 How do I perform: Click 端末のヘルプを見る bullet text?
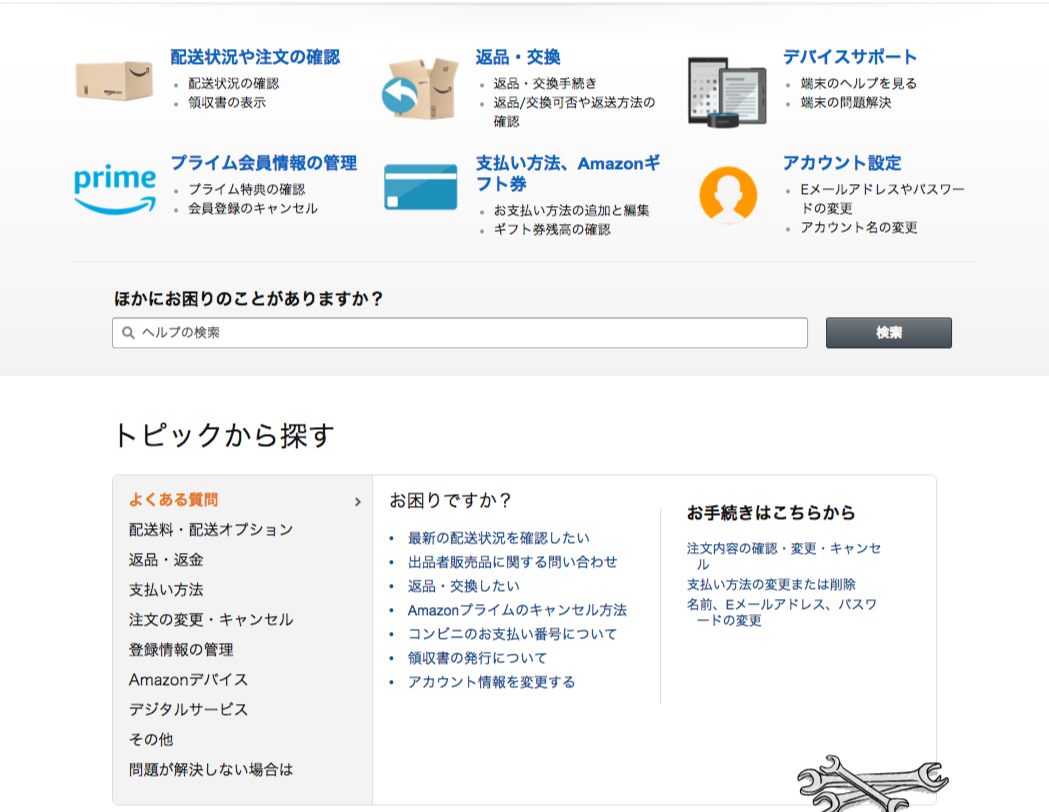[859, 84]
